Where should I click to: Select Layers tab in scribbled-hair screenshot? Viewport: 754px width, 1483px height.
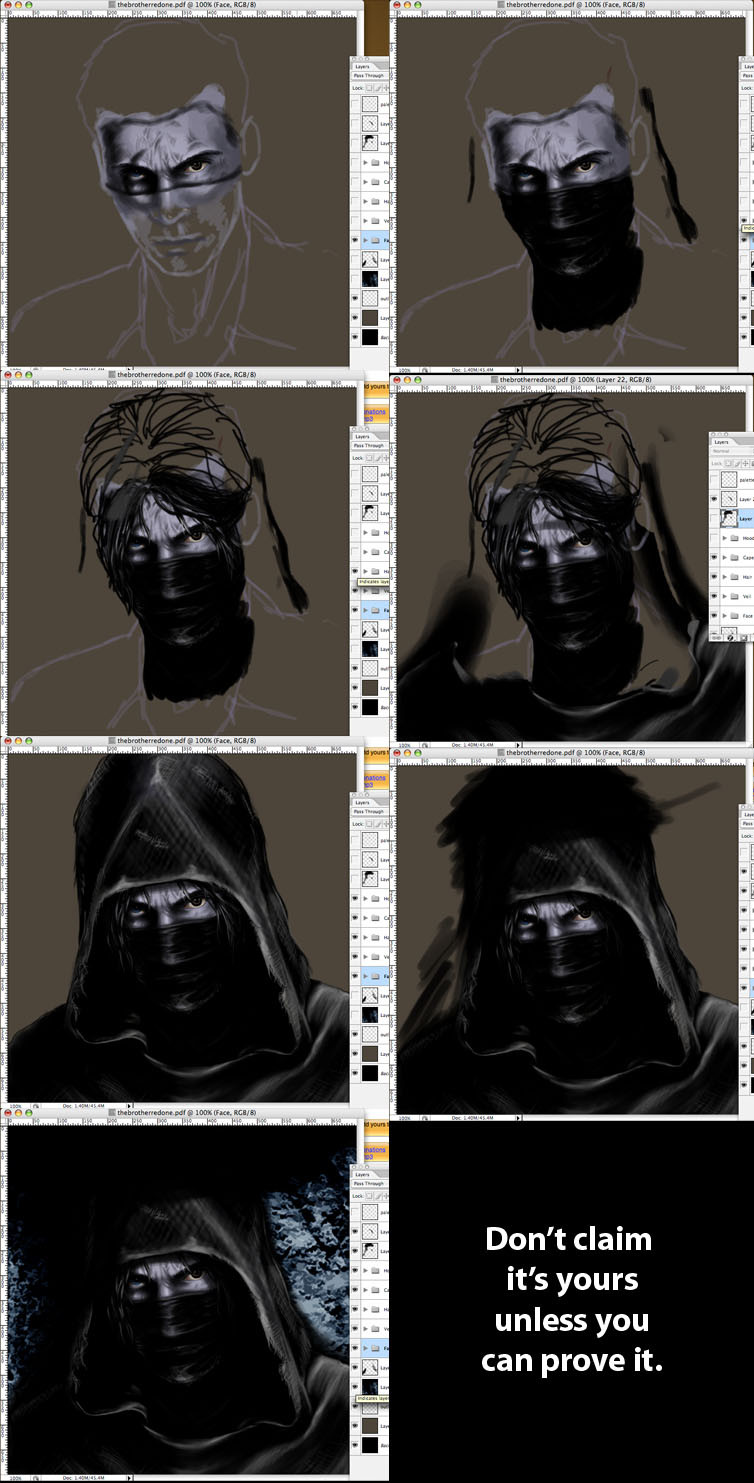click(x=363, y=437)
